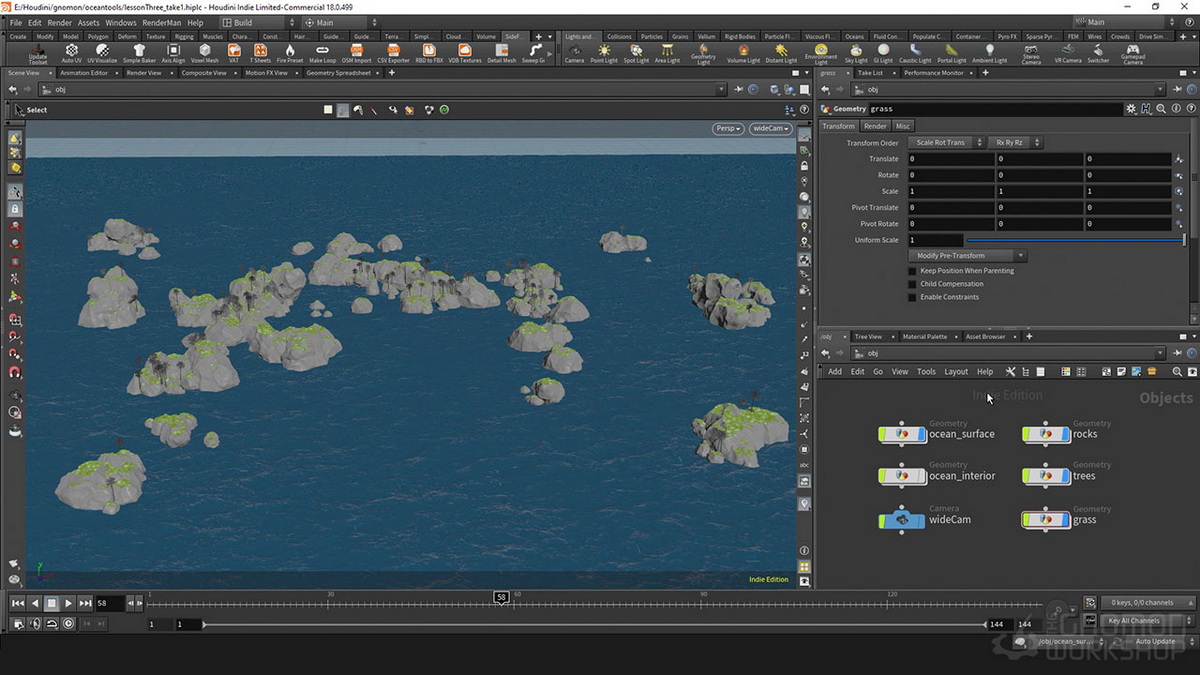Click the Gamepad Camera shelf tool
Viewport: 1200px width, 675px height.
(x=1132, y=54)
